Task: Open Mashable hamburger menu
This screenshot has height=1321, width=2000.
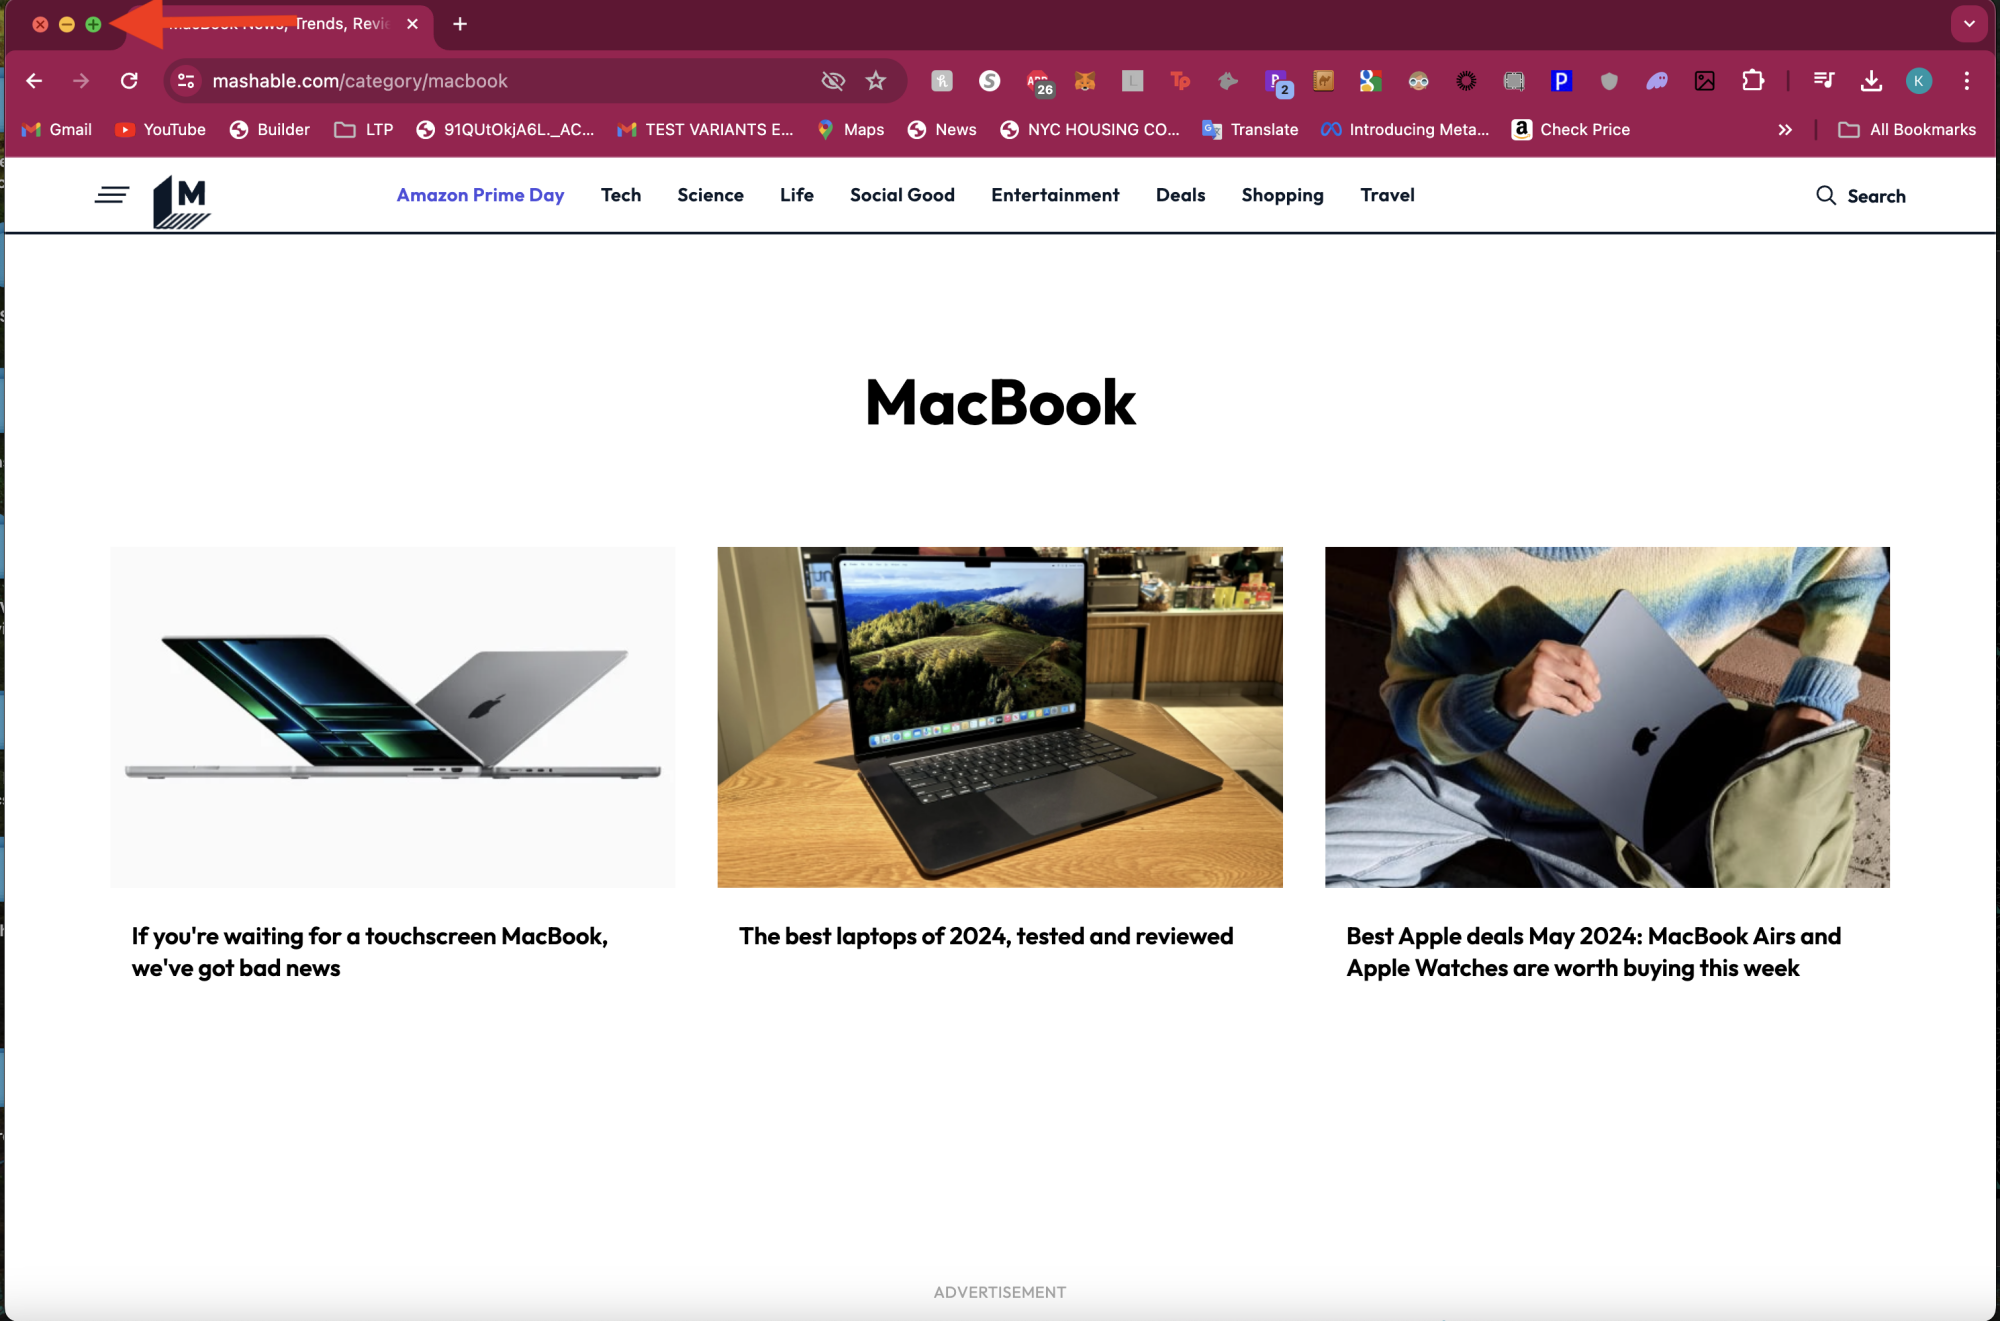Action: click(x=112, y=195)
